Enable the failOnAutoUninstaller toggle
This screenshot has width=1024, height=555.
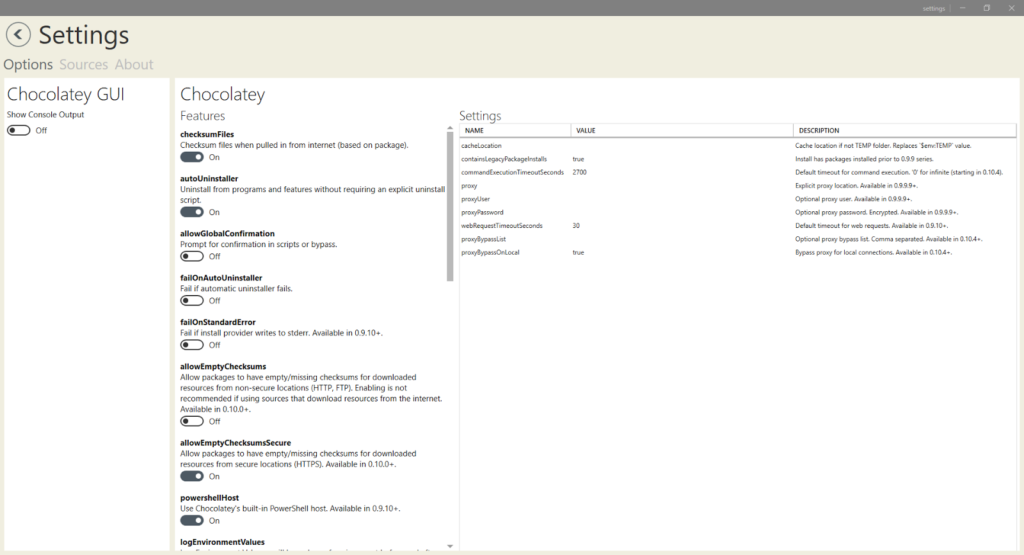pyautogui.click(x=192, y=301)
